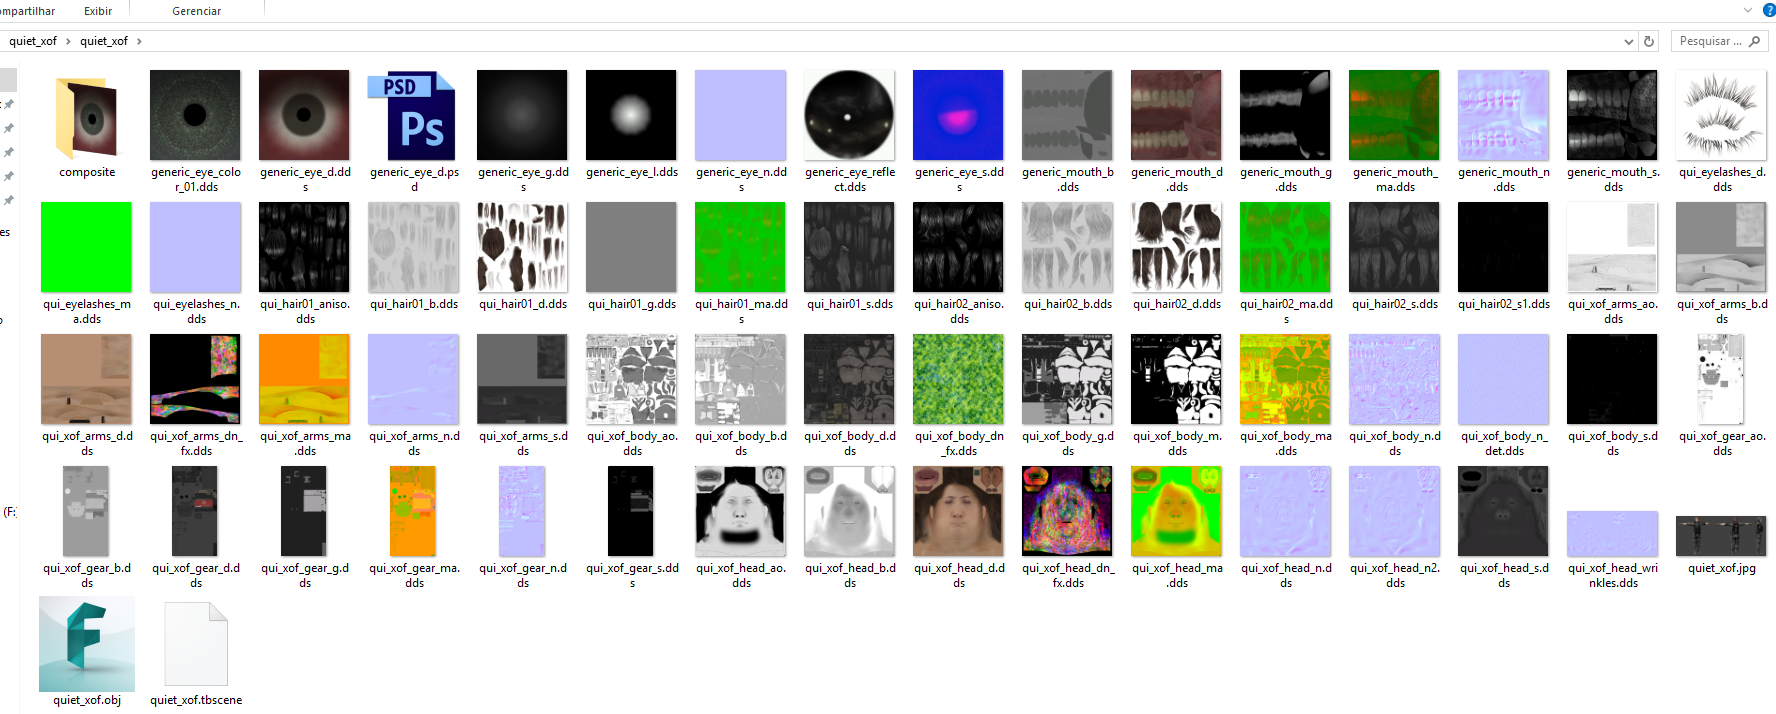The image size is (1776, 714).
Task: Refresh the folder view
Action: [1649, 41]
